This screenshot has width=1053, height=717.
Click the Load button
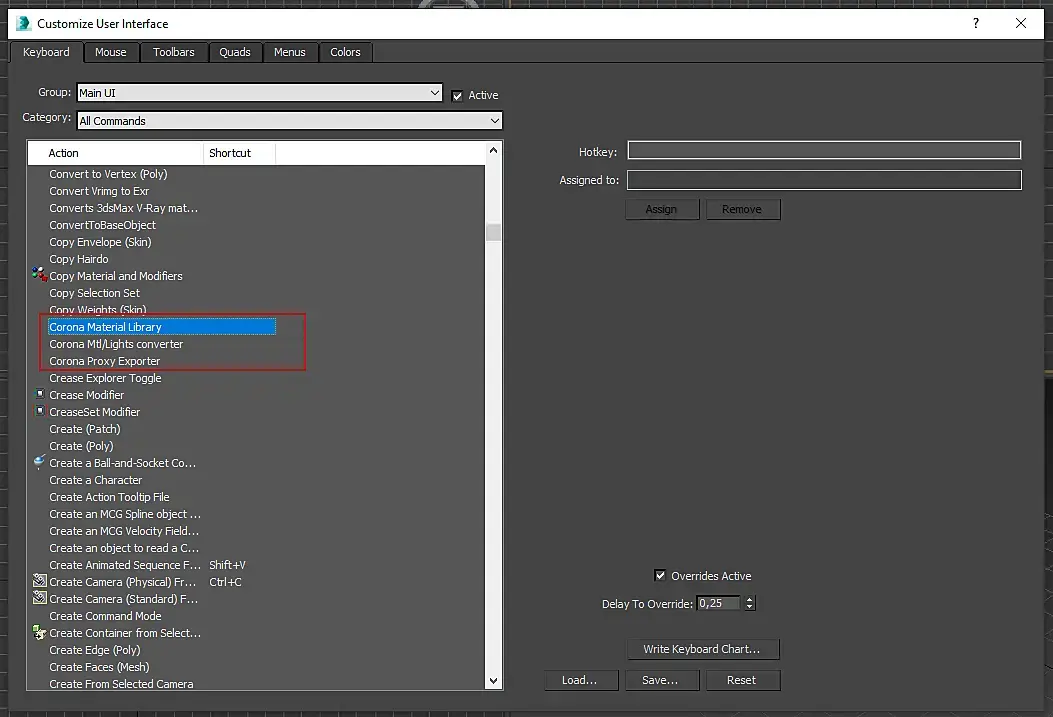[x=580, y=680]
